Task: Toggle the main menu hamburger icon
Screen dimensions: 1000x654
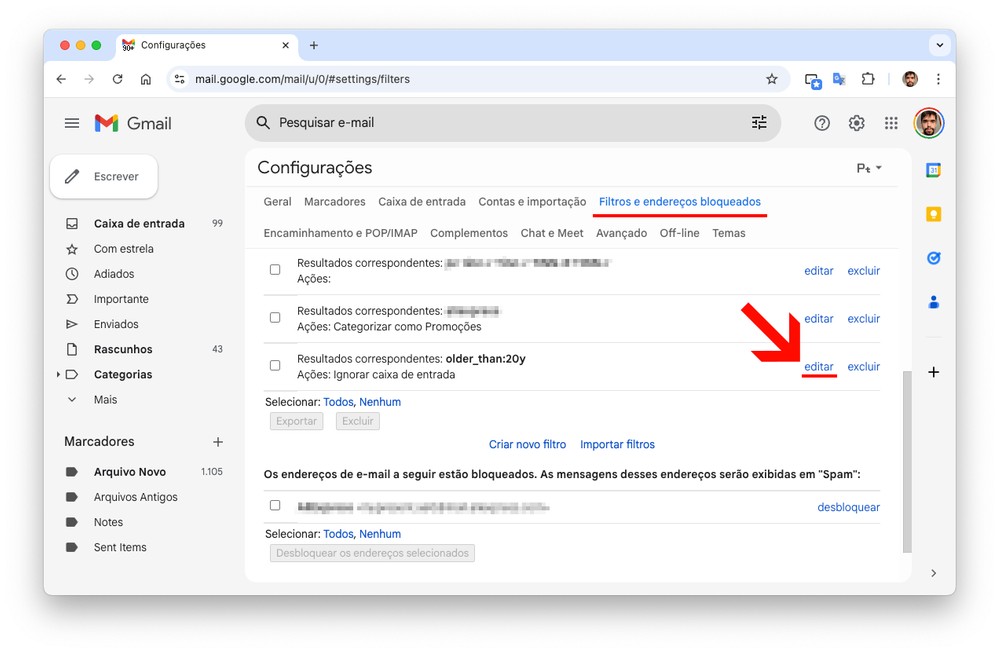Action: click(x=72, y=123)
